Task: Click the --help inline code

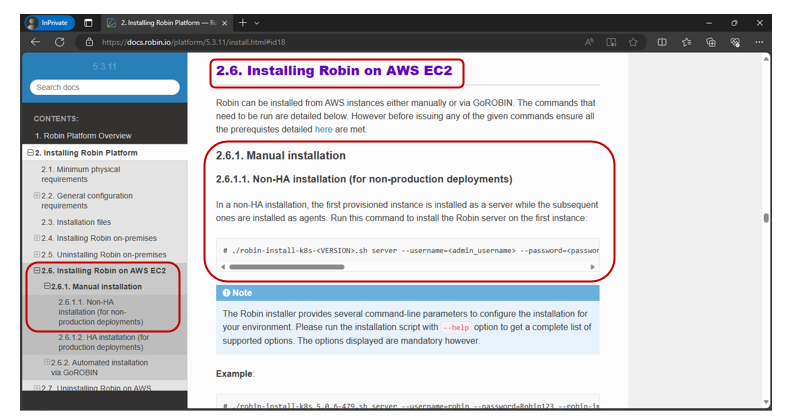Action: (x=456, y=328)
